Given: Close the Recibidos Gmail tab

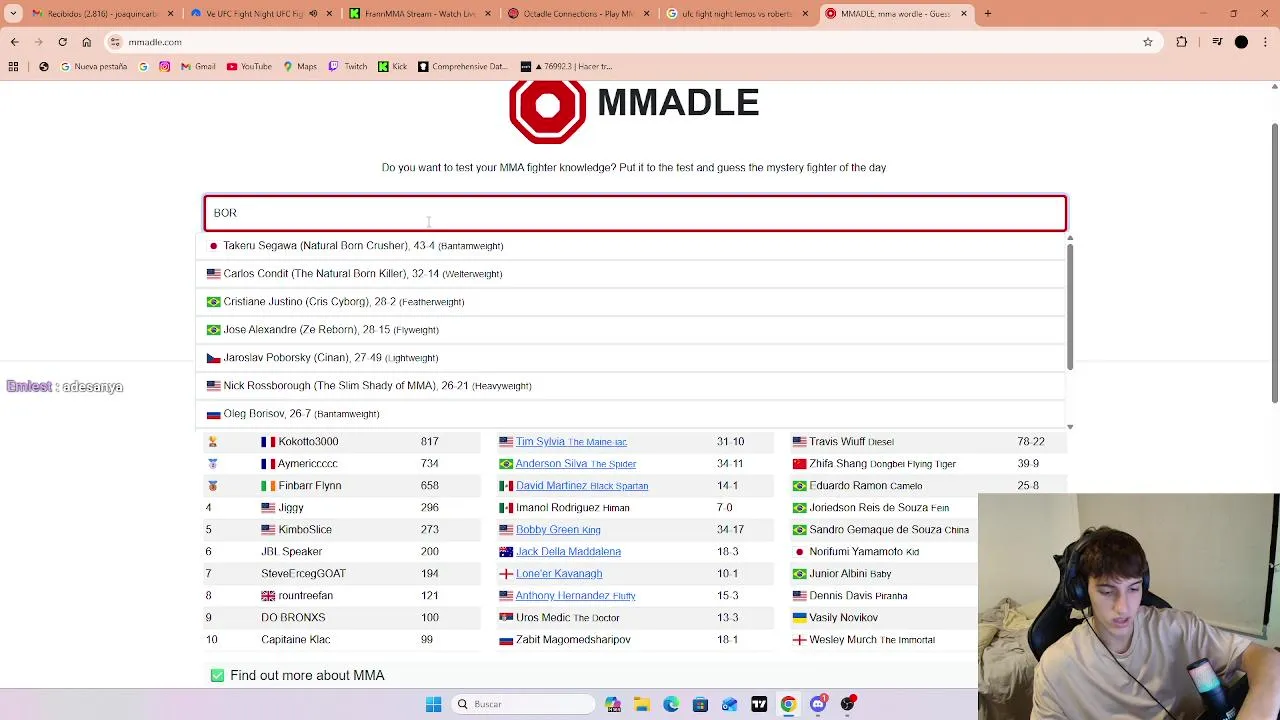Looking at the screenshot, I should coord(169,14).
